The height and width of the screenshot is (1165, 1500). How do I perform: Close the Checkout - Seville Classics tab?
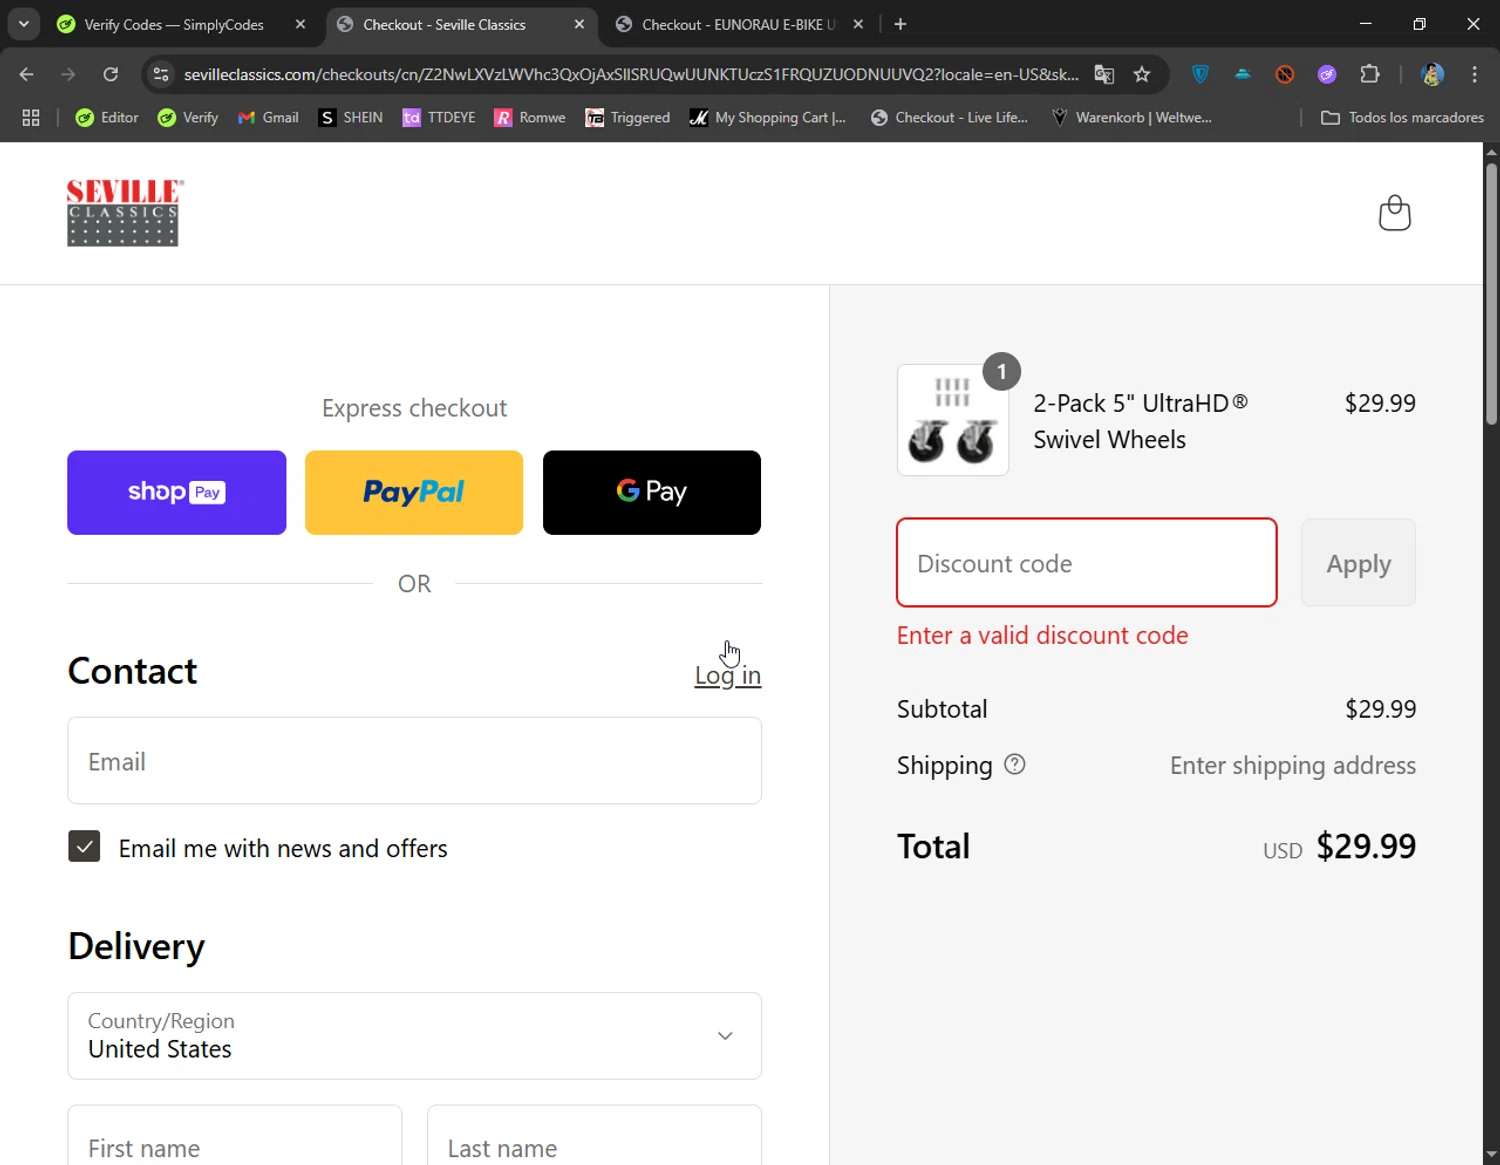pos(579,24)
